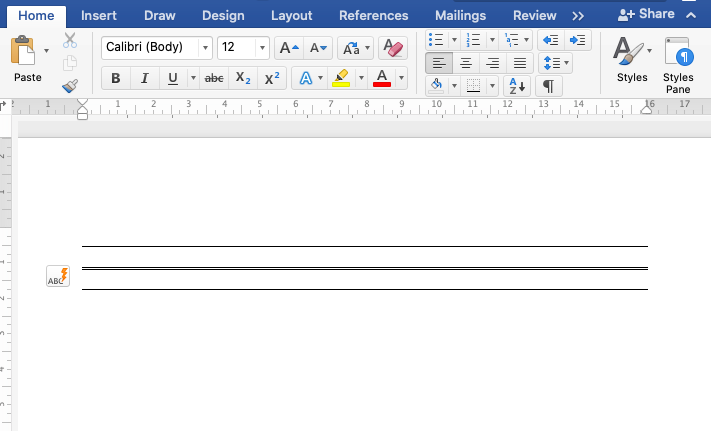Toggle Italic formatting

click(144, 78)
